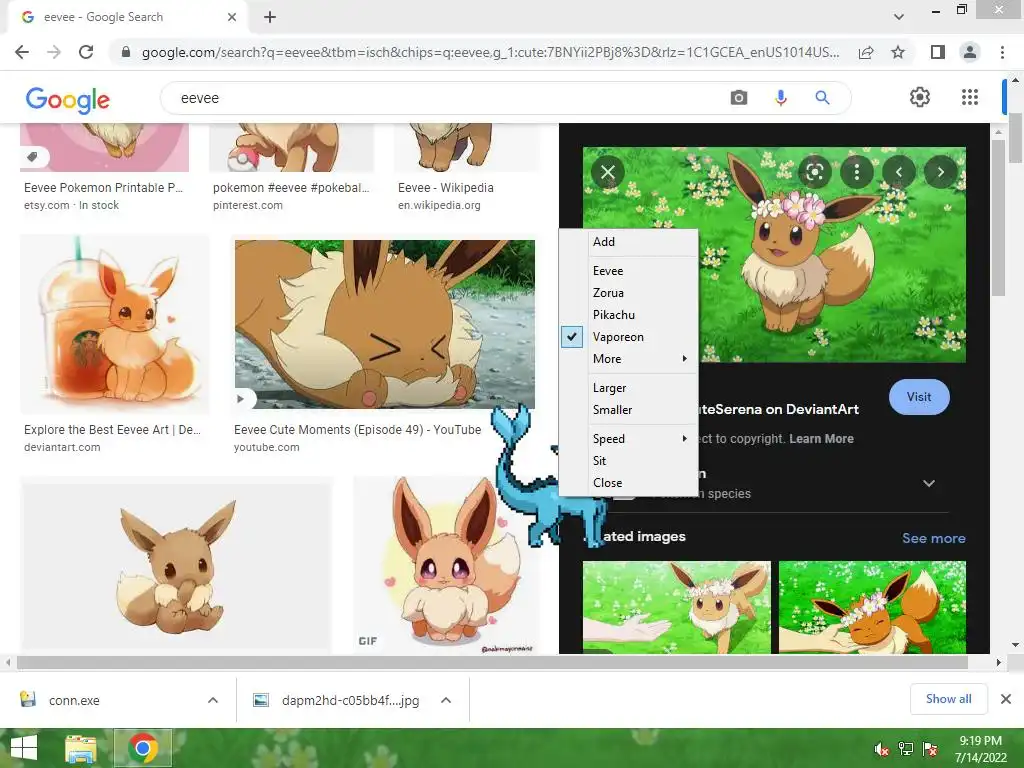This screenshot has height=768, width=1024.
Task: Open the pokemon #eevee #pokeball Pinterest result
Action: pos(291,188)
